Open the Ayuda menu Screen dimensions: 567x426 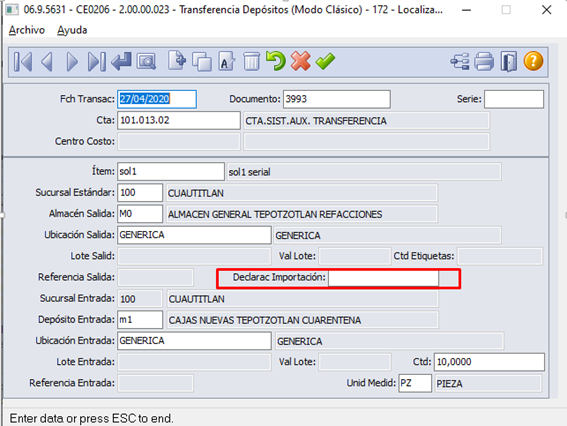coord(72,30)
